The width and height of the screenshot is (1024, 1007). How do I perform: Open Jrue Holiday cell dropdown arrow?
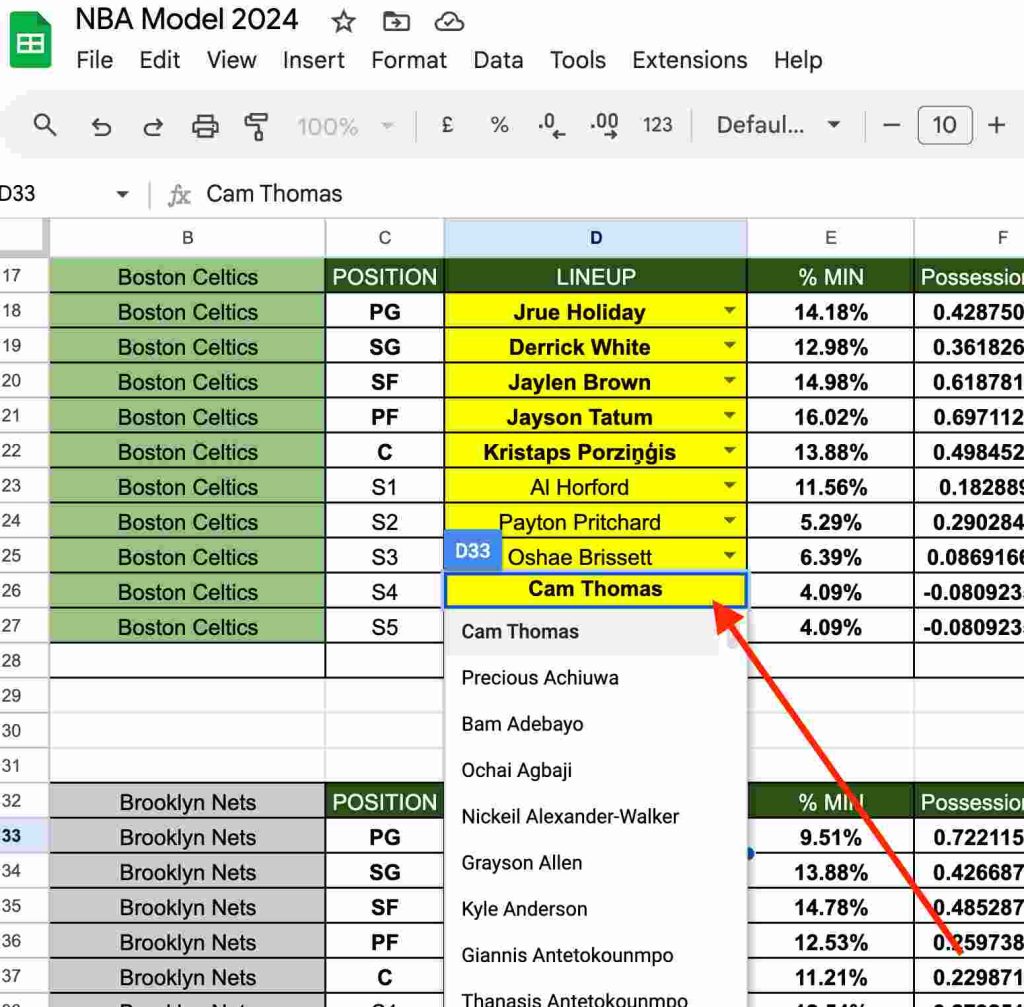pyautogui.click(x=730, y=311)
